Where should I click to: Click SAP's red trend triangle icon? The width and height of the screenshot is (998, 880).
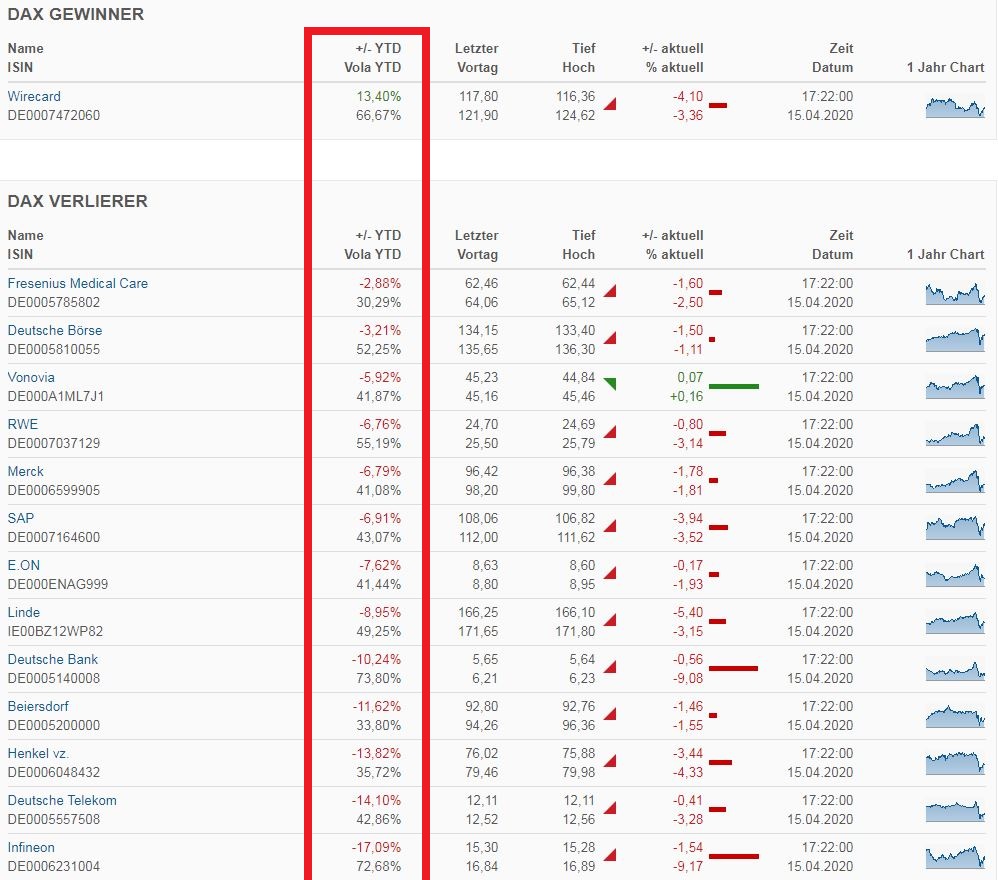pos(610,526)
